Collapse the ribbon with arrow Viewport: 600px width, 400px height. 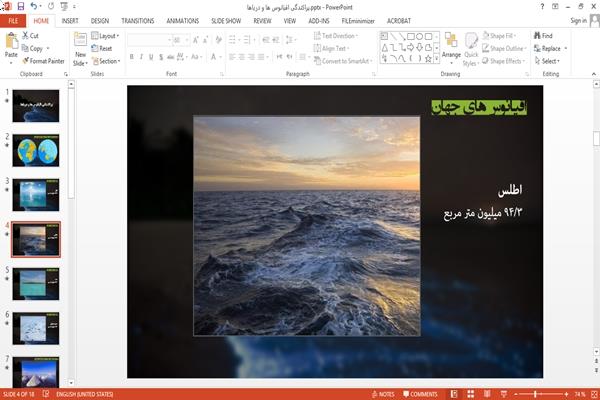tap(593, 74)
